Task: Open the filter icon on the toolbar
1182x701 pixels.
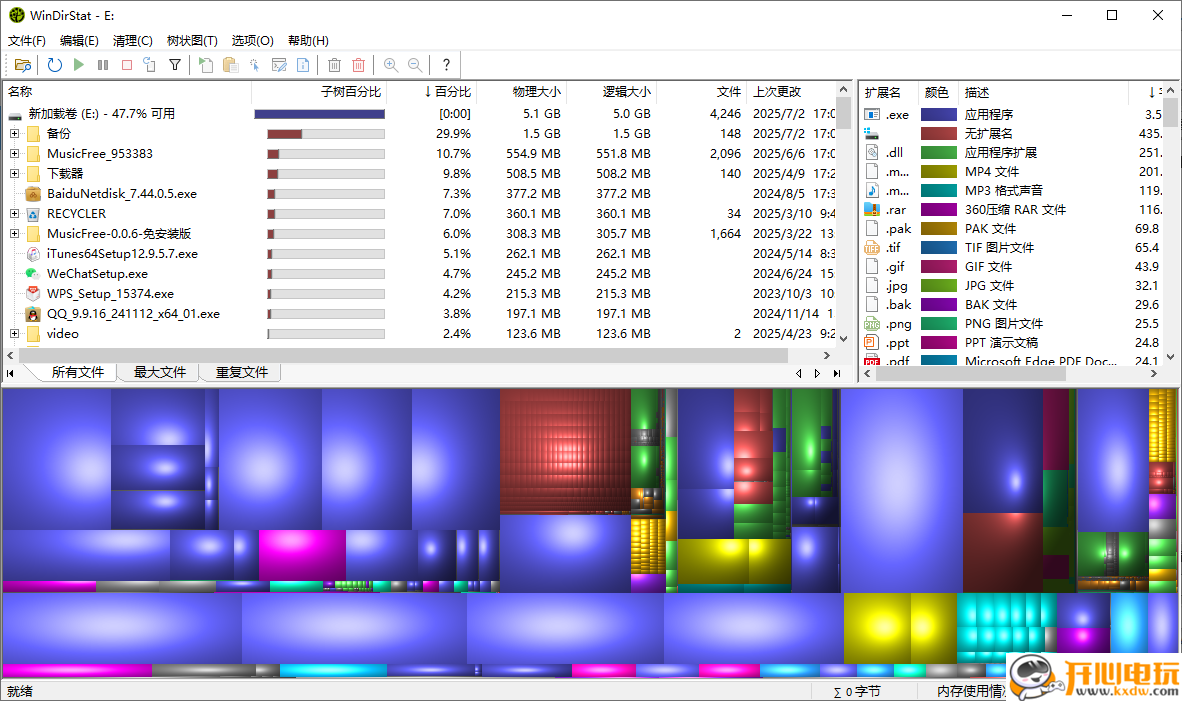Action: pyautogui.click(x=174, y=64)
